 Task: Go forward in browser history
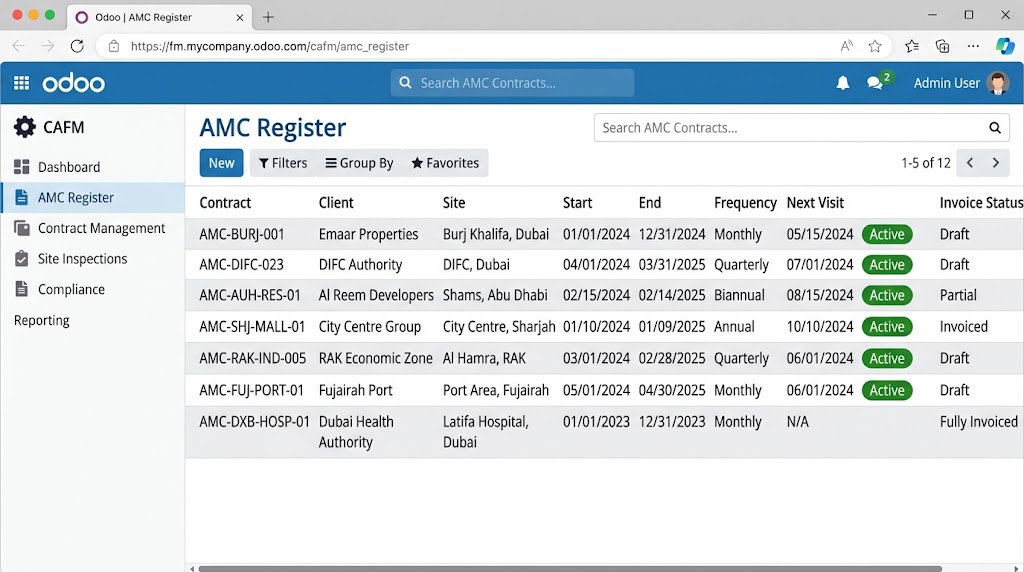pyautogui.click(x=48, y=46)
